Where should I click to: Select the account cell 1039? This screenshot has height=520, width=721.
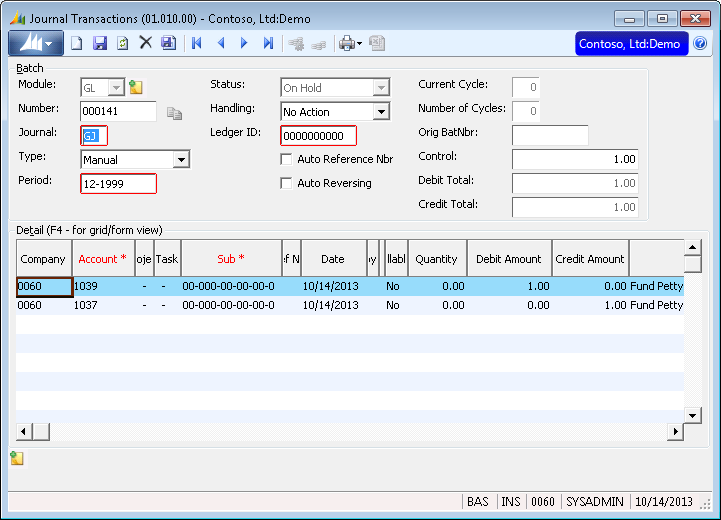coord(103,286)
